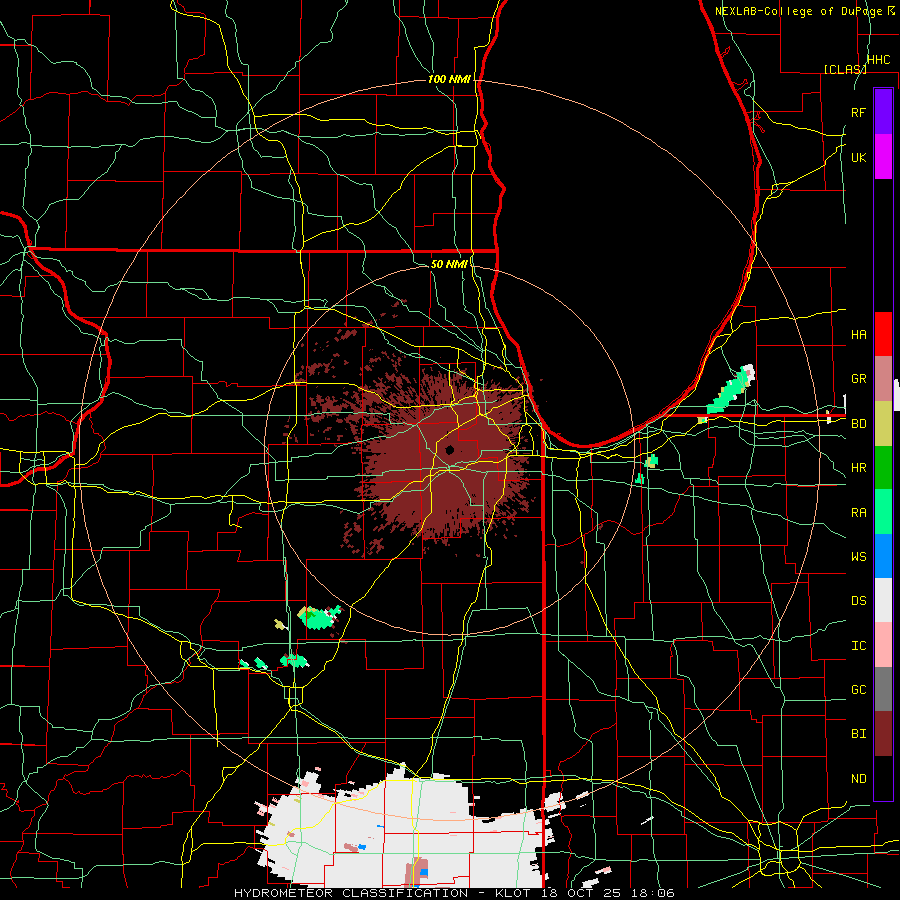
Task: Pick the light green RA rain swatch
Action: [883, 512]
